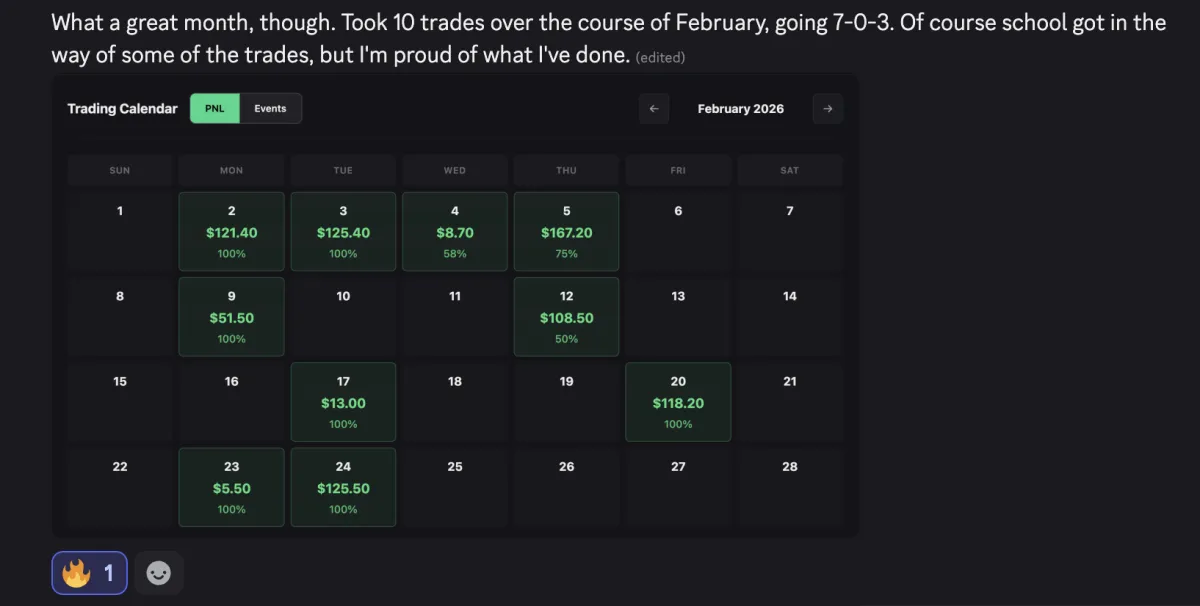Select February 24 cell with $125.50
This screenshot has height=606, width=1200.
[x=343, y=487]
